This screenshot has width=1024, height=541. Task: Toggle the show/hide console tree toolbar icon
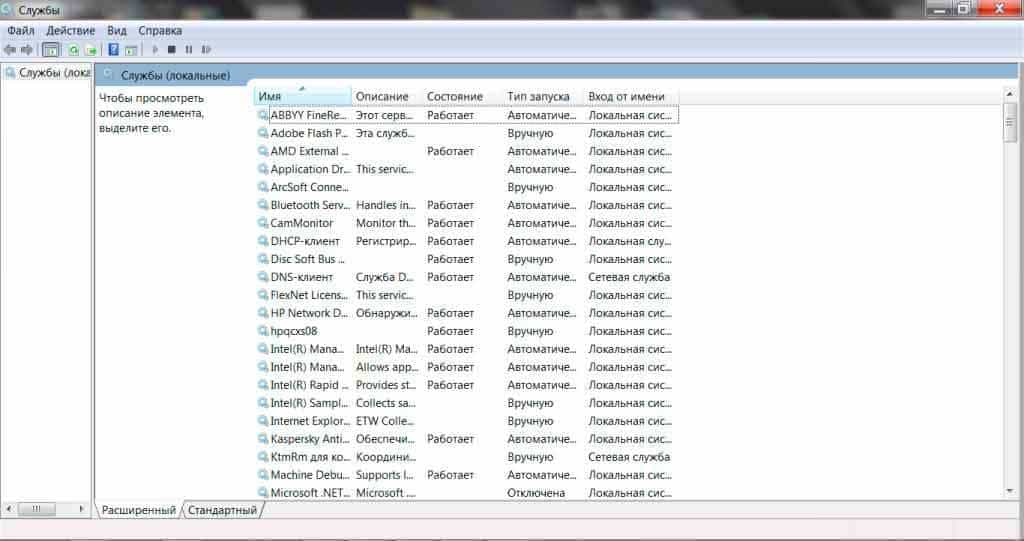coord(50,49)
